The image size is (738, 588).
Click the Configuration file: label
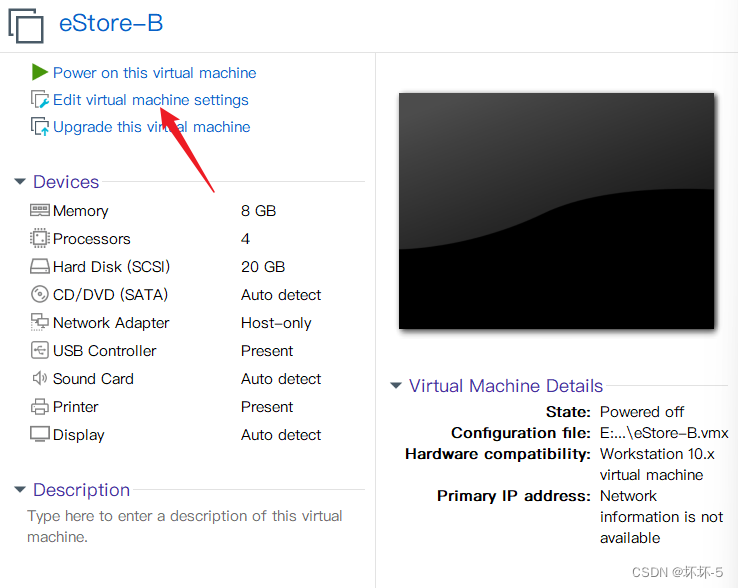[521, 433]
